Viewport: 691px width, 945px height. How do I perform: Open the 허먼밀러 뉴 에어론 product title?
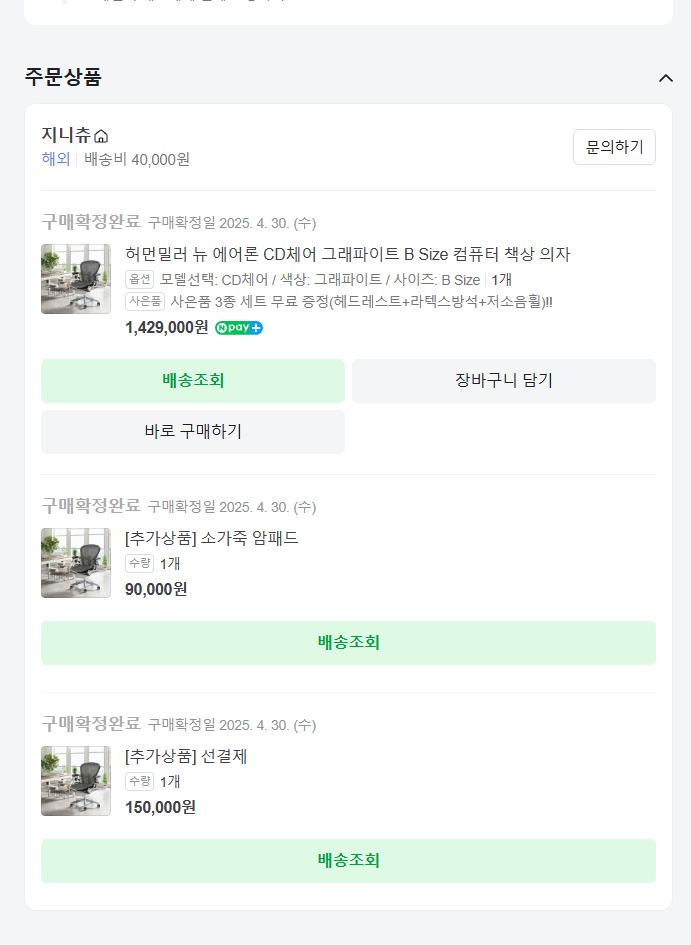[x=347, y=254]
